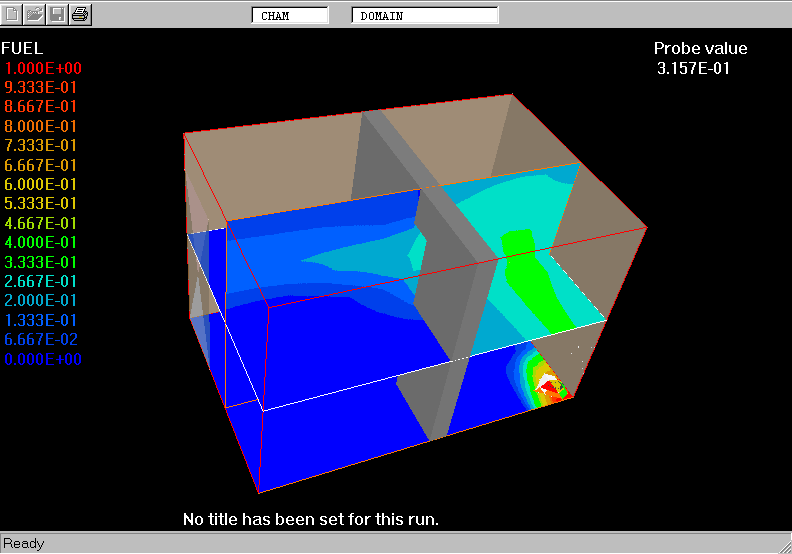Click the New file toolbar icon
This screenshot has height=554, width=792.
point(11,14)
